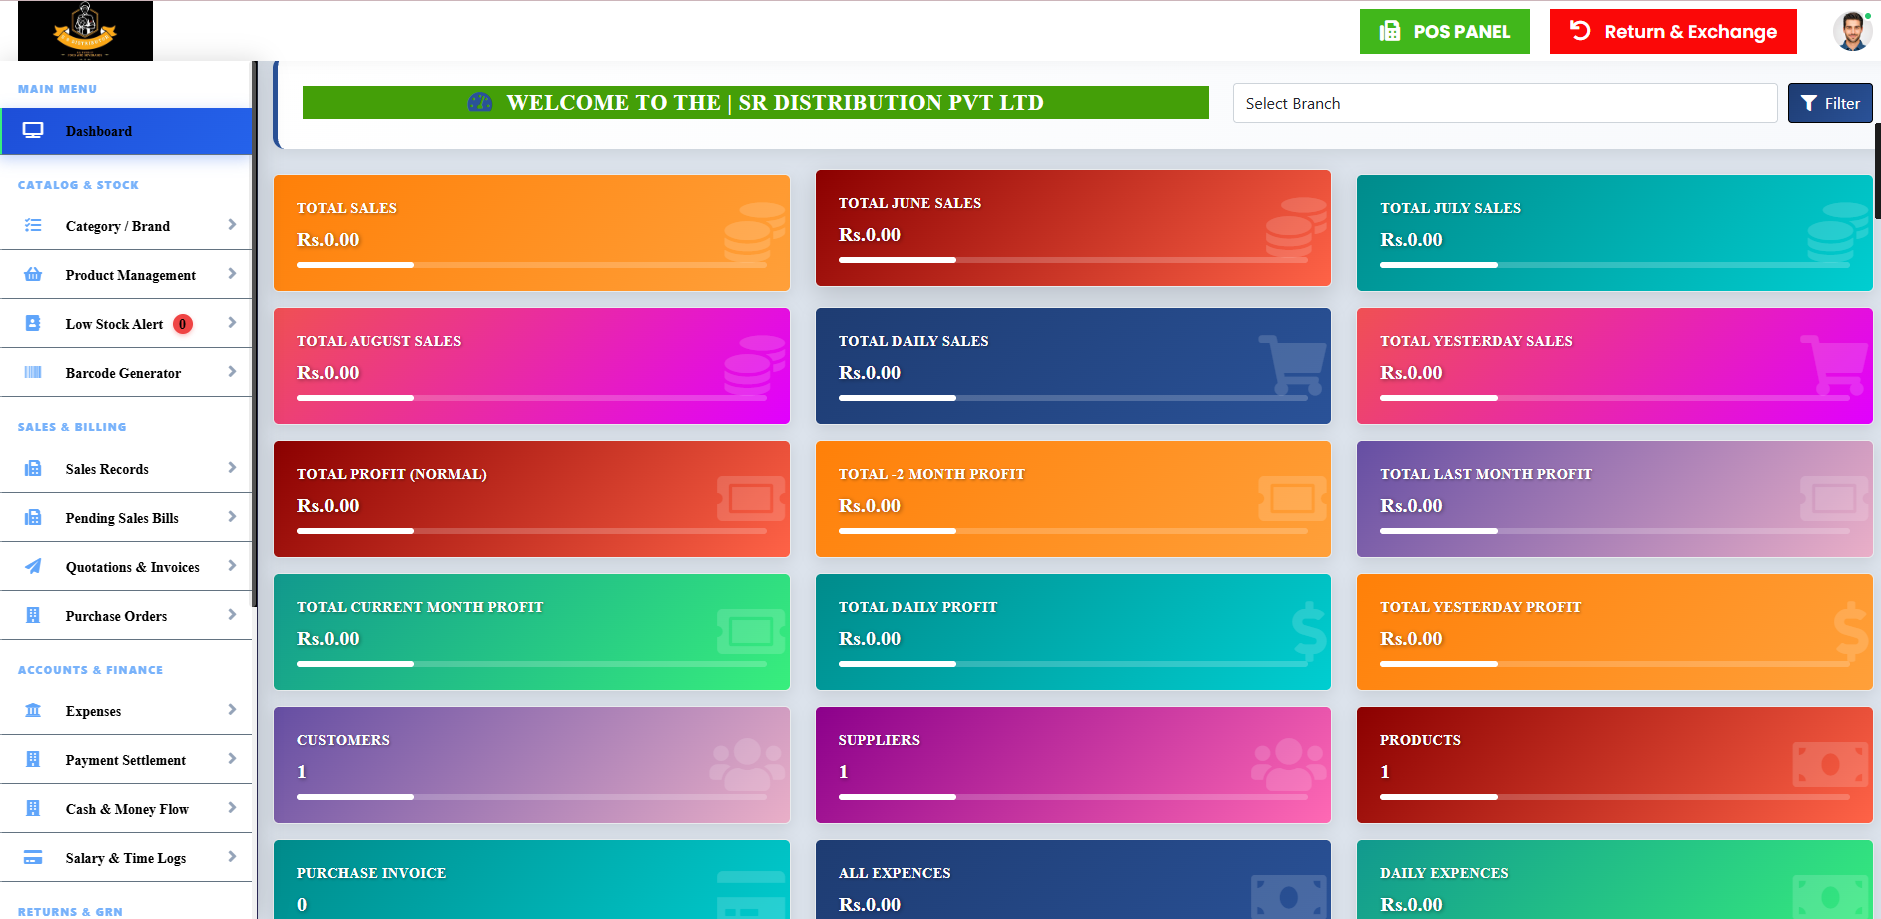Image resolution: width=1881 pixels, height=919 pixels.
Task: Open the Cash & Money Flow menu
Action: coord(126,809)
